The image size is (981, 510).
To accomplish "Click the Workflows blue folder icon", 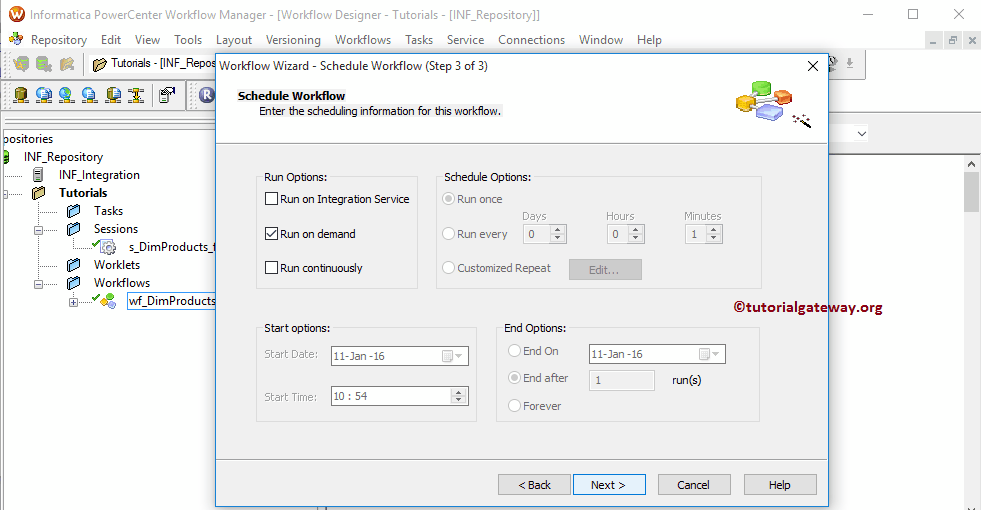I will click(74, 283).
